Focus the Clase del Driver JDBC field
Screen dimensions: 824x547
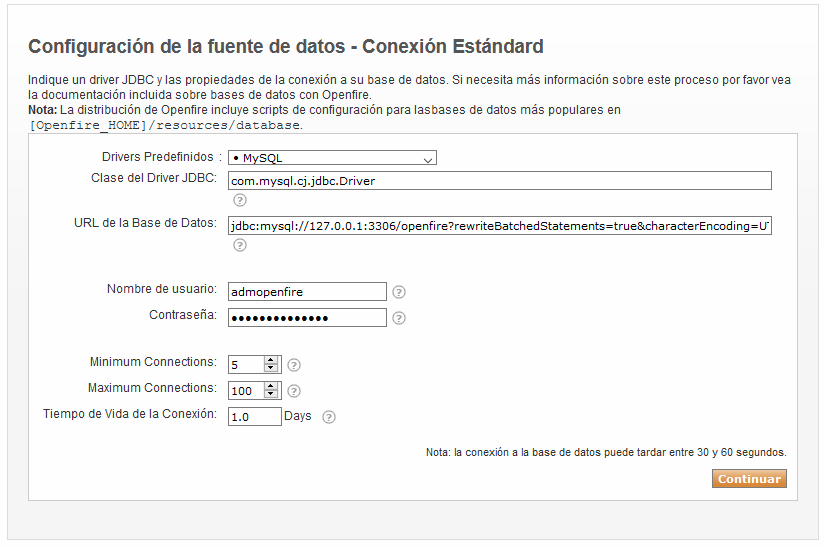500,181
